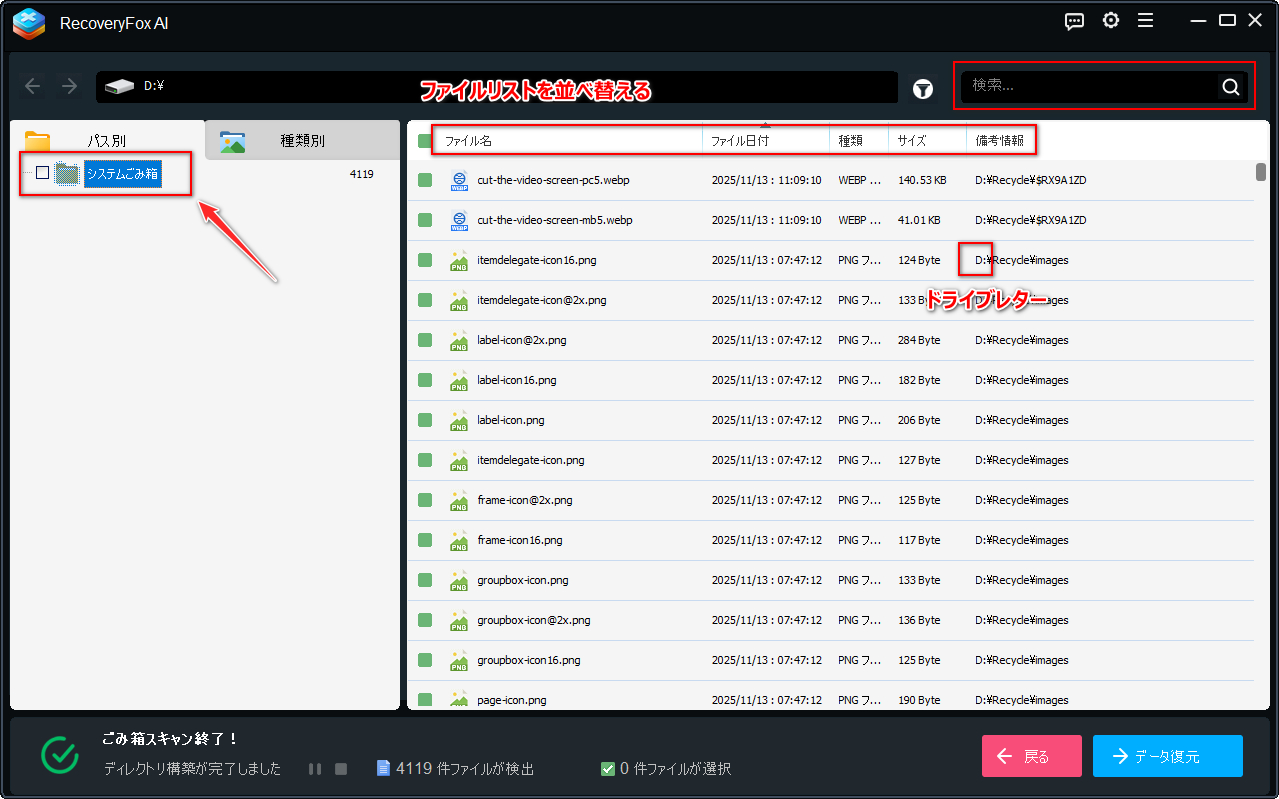Viewport: 1279px width, 799px height.
Task: Navigate forward using the right arrow
Action: point(69,86)
